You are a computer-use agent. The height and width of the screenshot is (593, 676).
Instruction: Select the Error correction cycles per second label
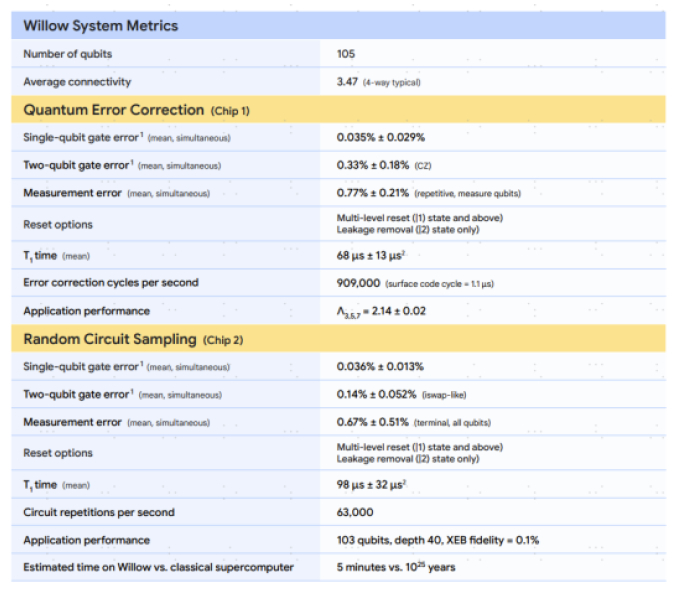coord(110,283)
